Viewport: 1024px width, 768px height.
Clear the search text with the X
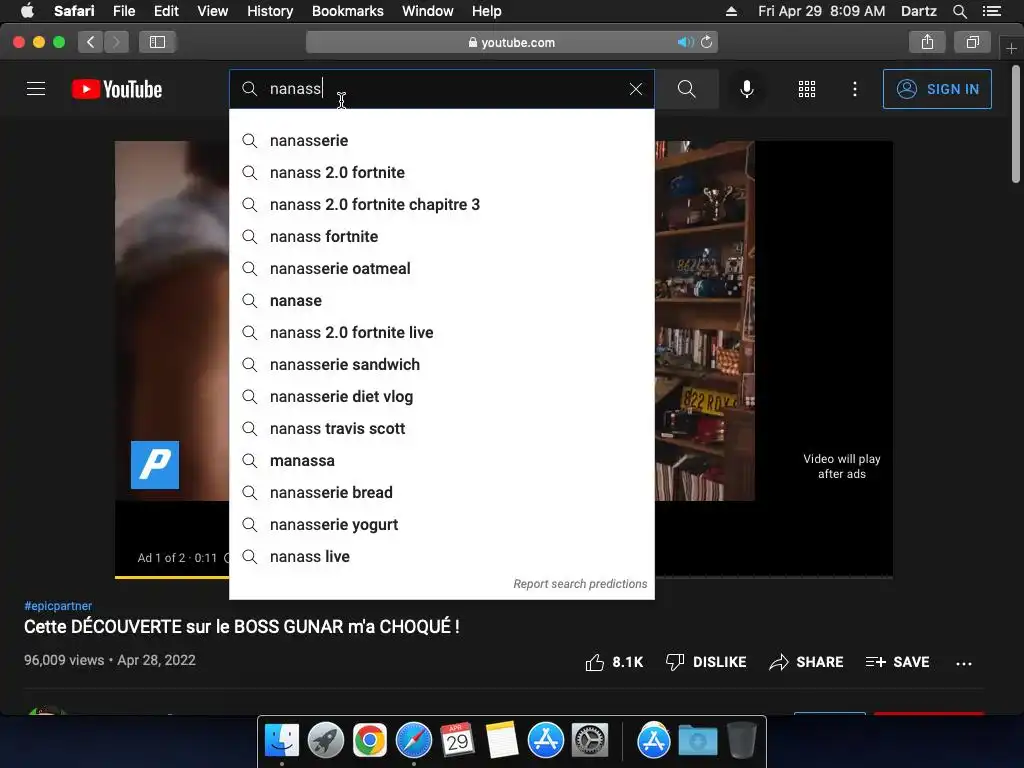tap(635, 89)
